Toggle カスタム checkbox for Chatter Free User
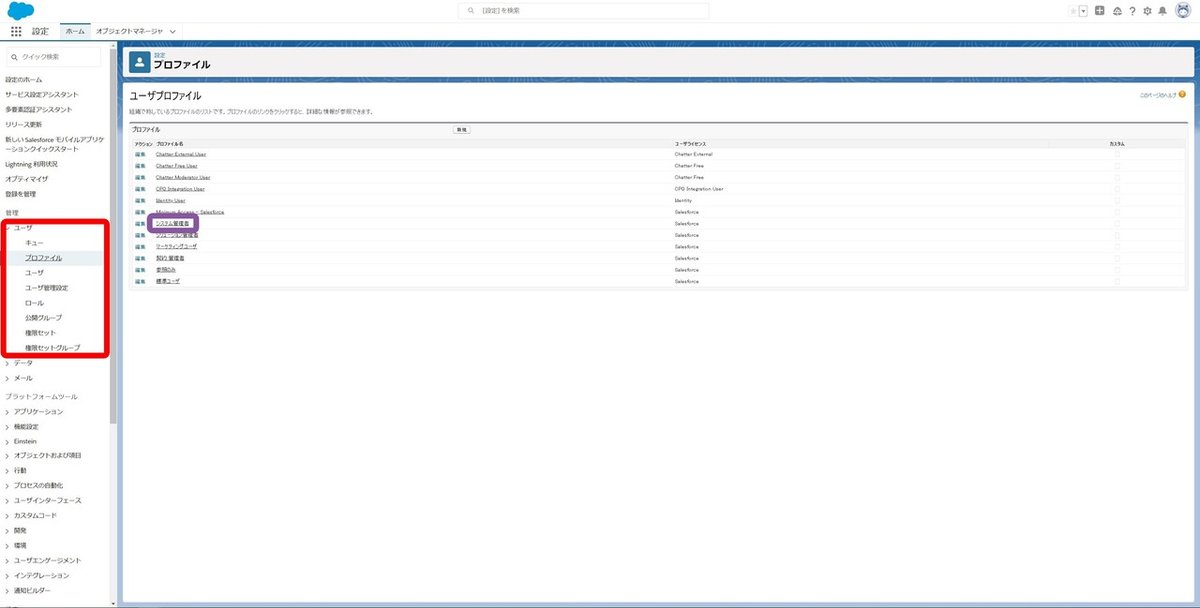Viewport: 1200px width, 608px height. (x=1117, y=165)
